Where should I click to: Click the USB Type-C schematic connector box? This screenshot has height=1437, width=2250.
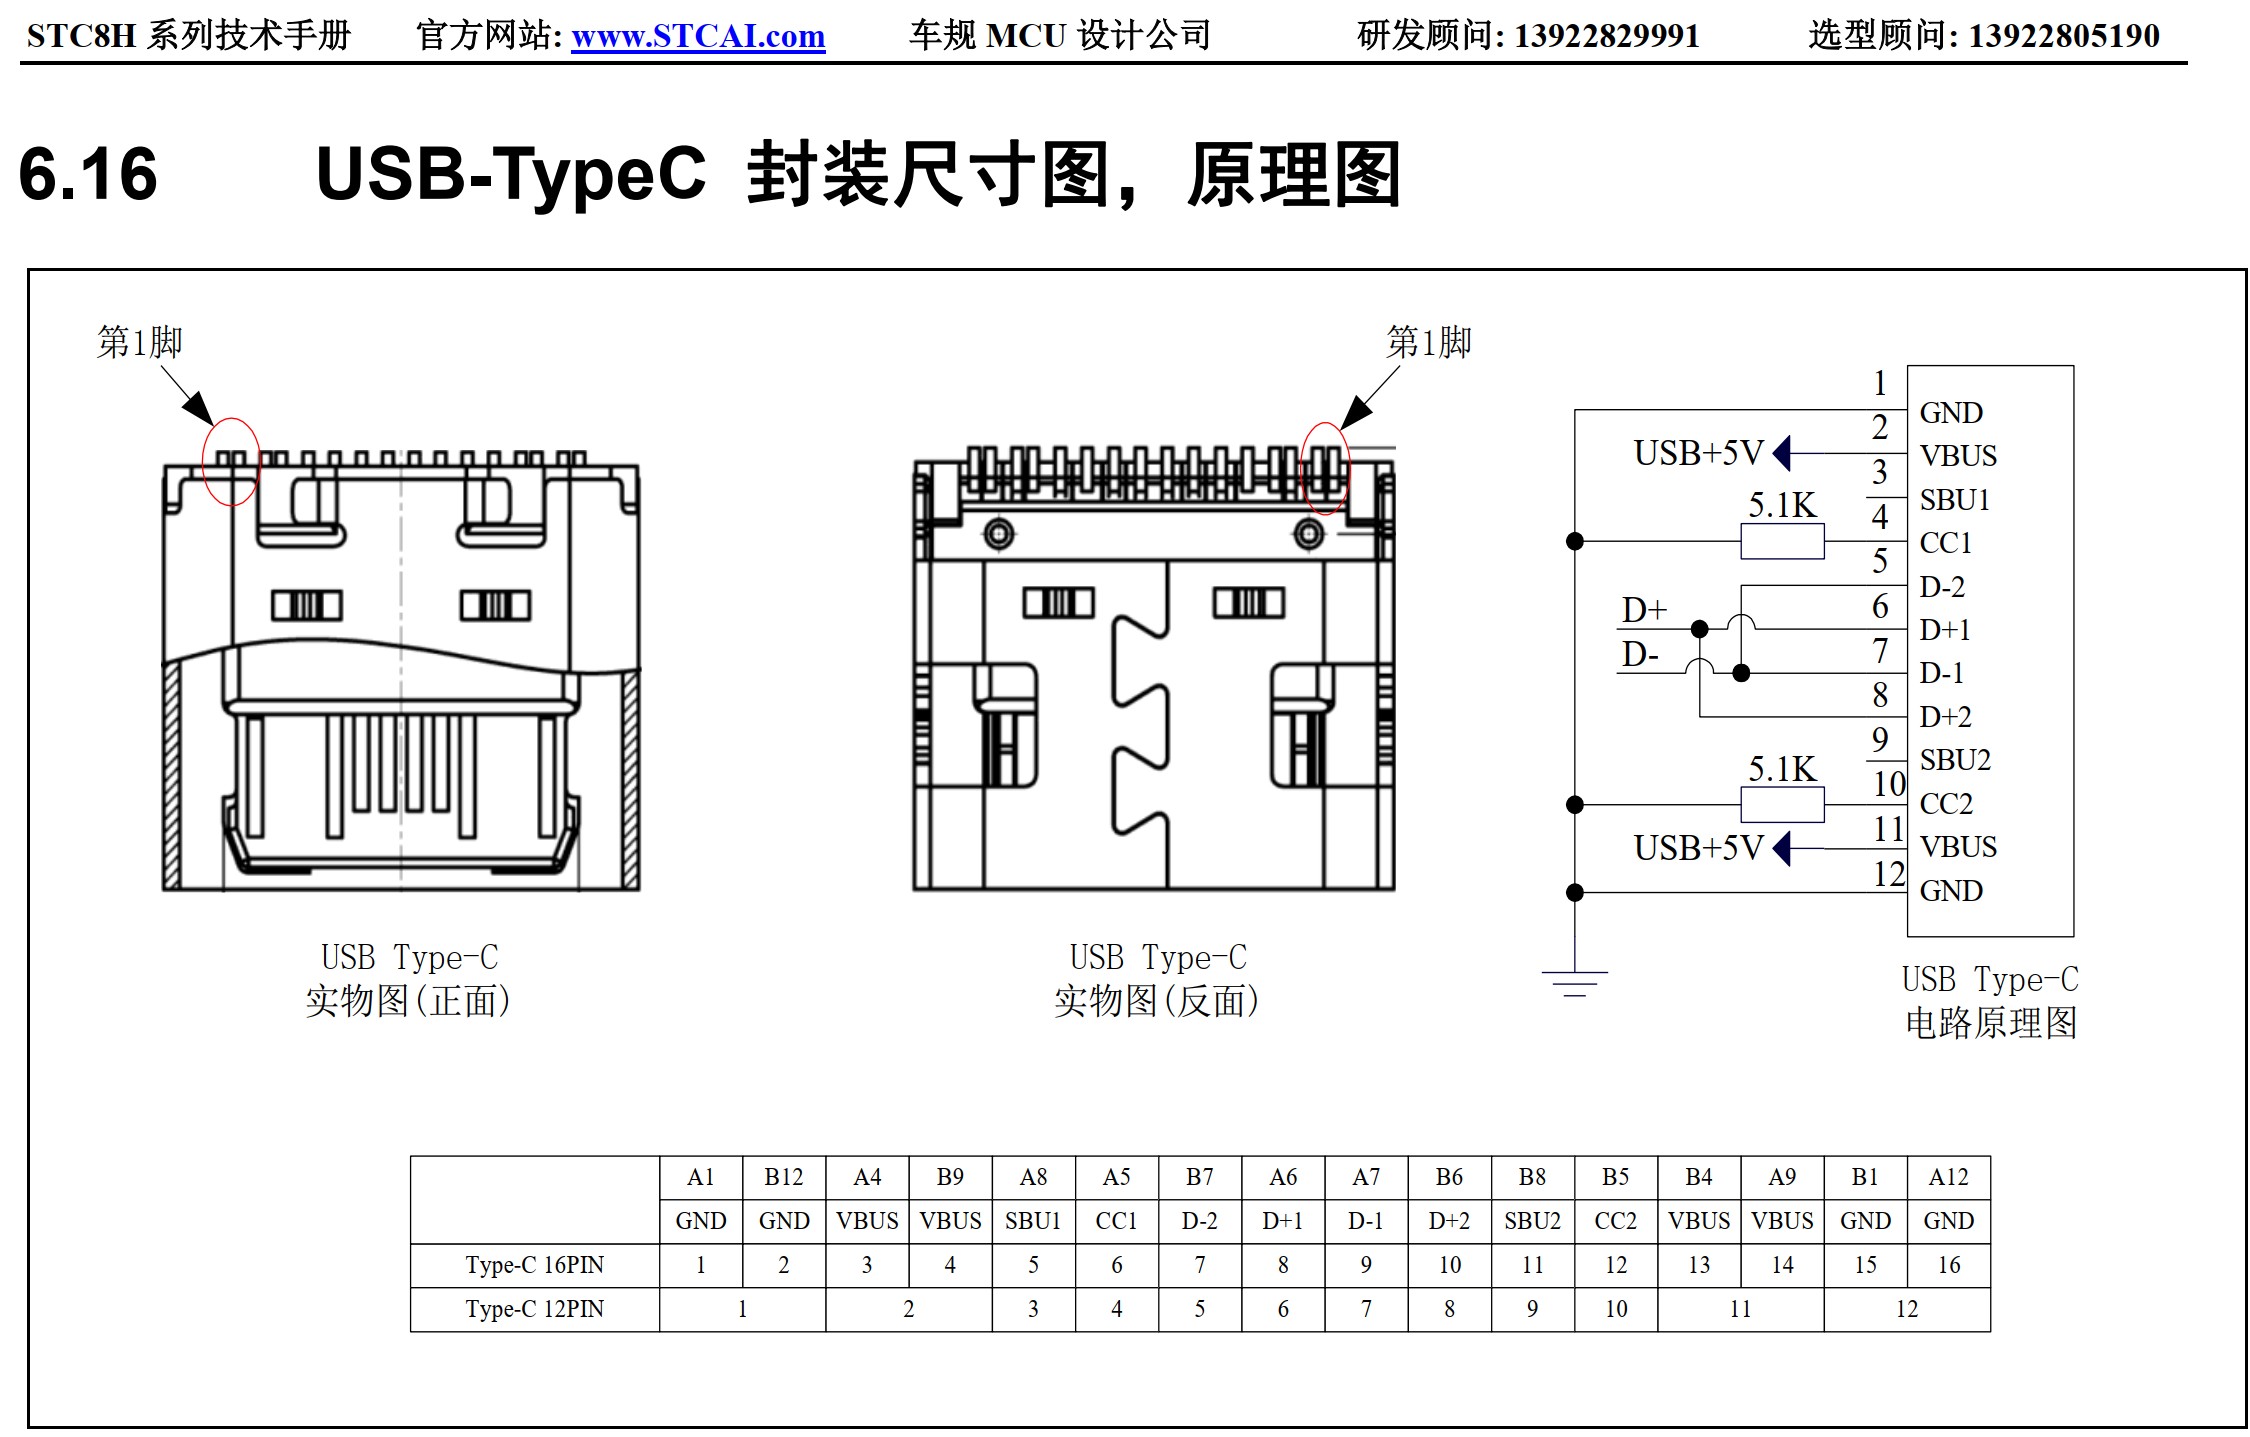click(1990, 651)
